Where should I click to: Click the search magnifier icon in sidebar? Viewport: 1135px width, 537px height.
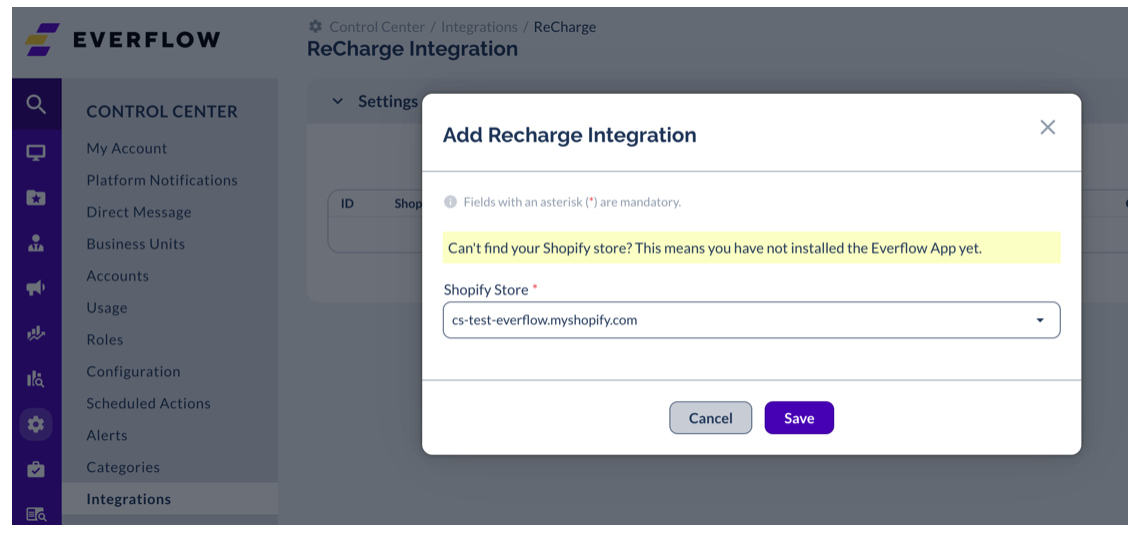pos(36,104)
